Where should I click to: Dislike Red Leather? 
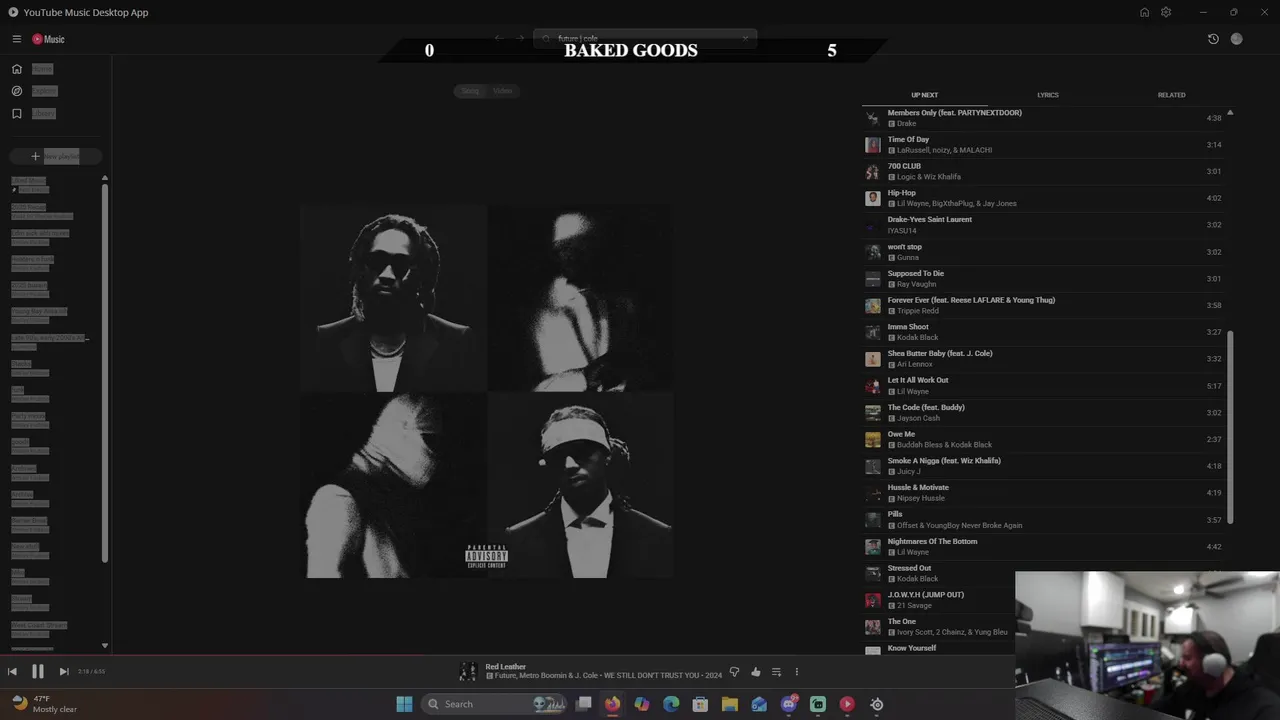734,672
